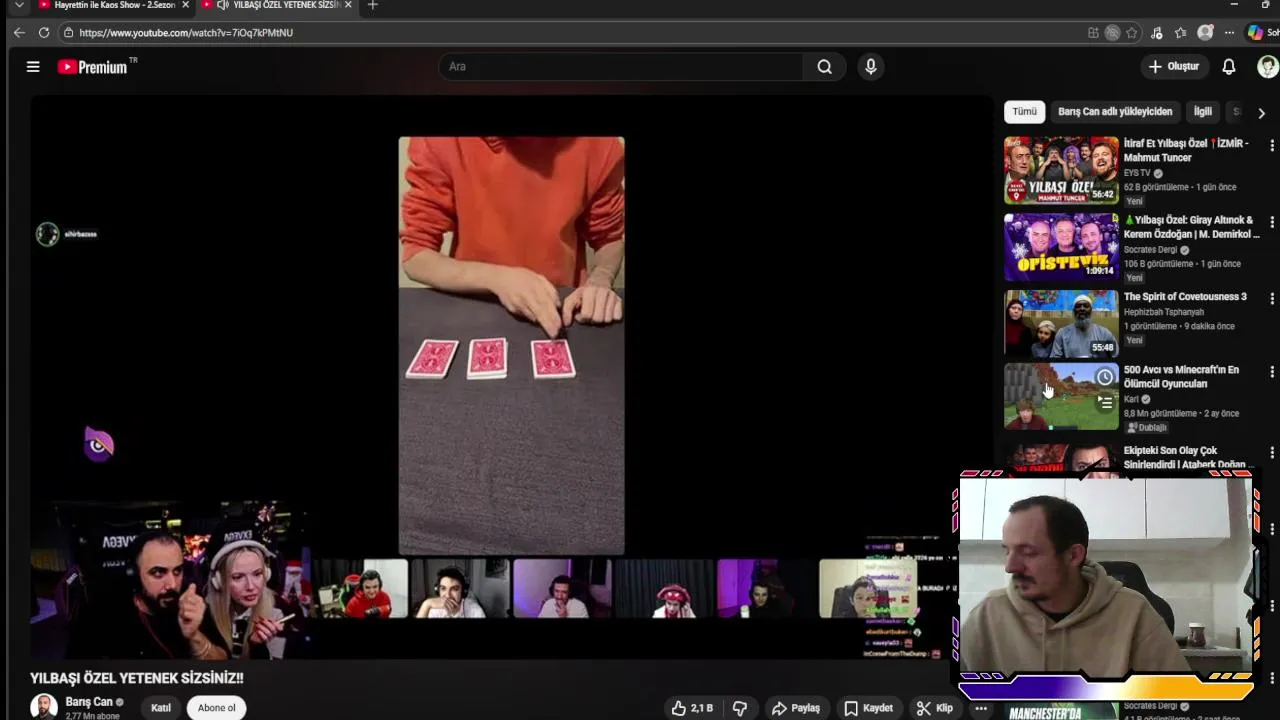Open the YouTube guide hamburger menu
The width and height of the screenshot is (1280, 720).
pos(33,67)
